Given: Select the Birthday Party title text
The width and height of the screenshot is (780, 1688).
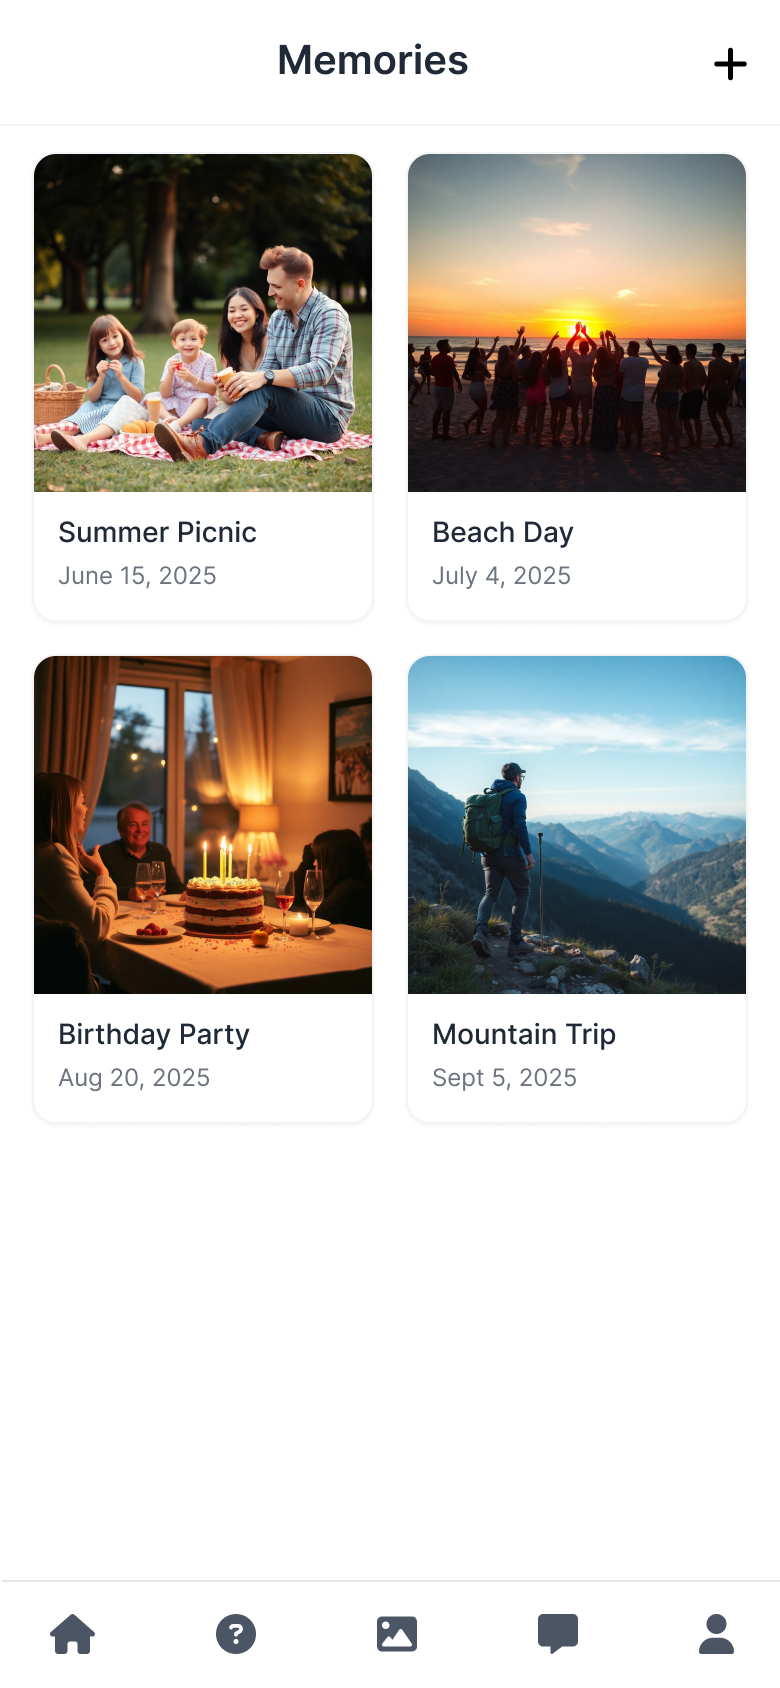Looking at the screenshot, I should (154, 1034).
